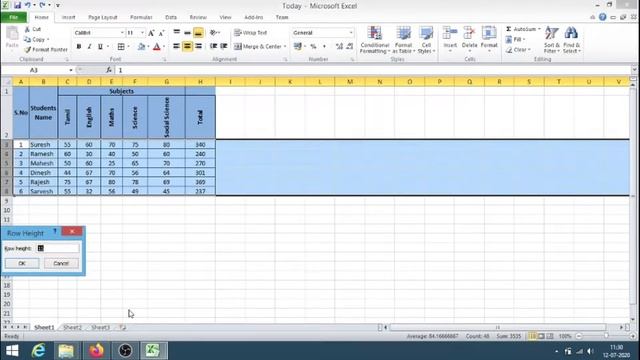640x360 pixels.
Task: Open the Font name Calibri dropdown
Action: tap(122, 33)
